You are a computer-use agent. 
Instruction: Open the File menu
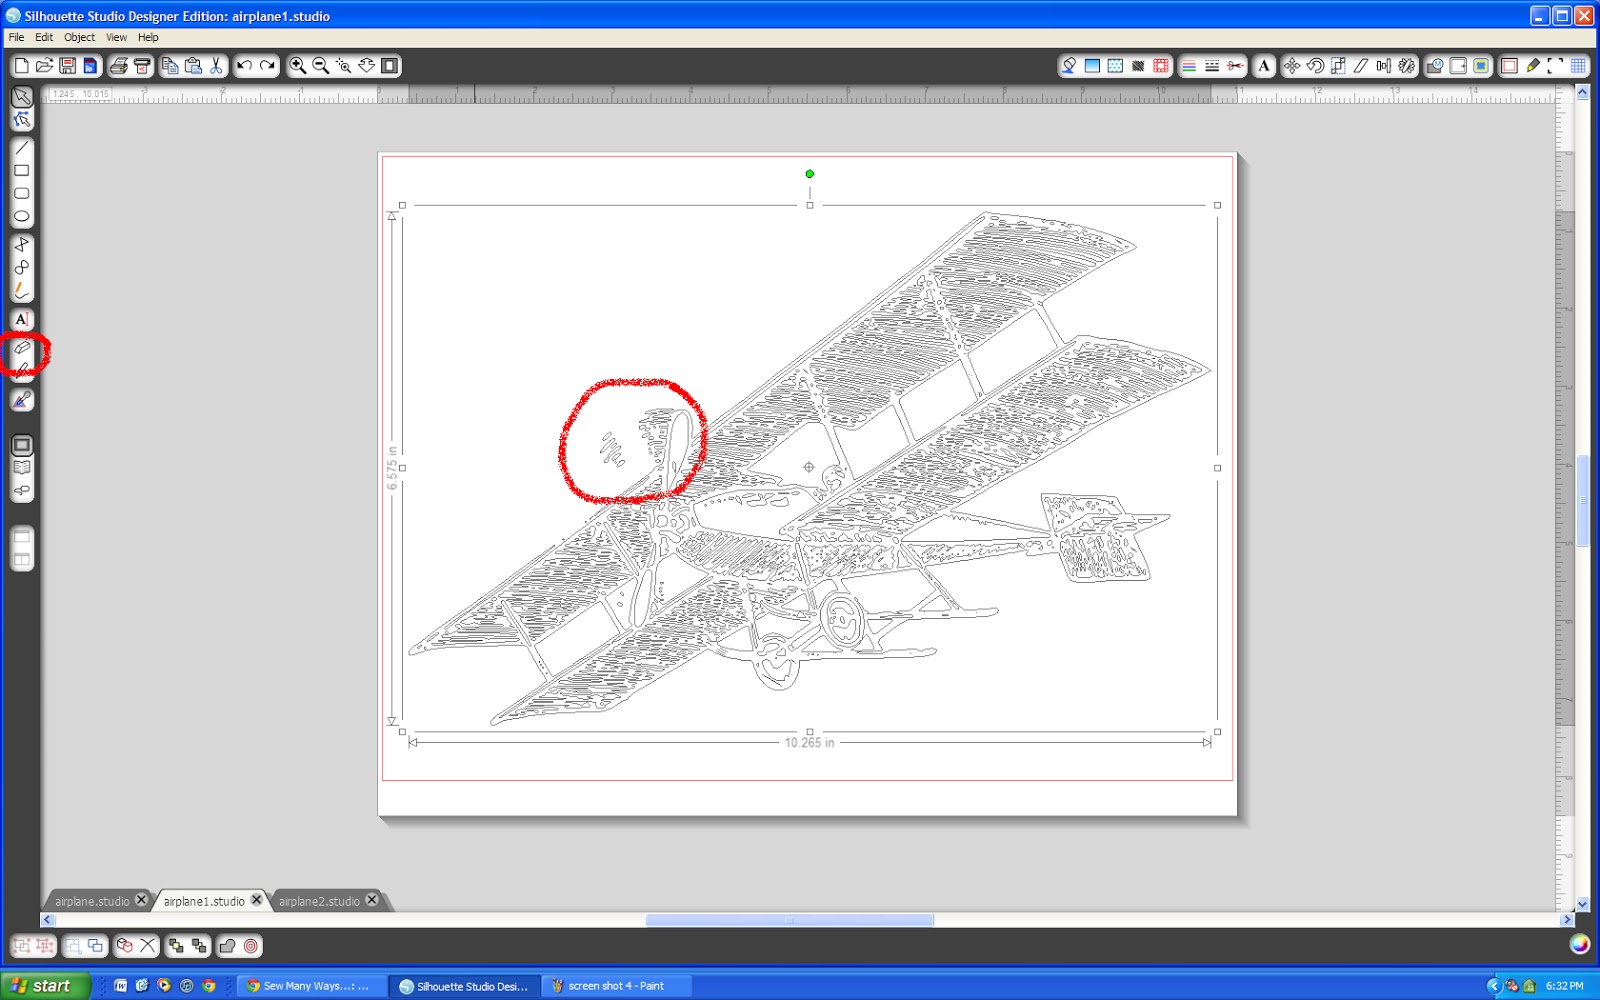pyautogui.click(x=16, y=37)
